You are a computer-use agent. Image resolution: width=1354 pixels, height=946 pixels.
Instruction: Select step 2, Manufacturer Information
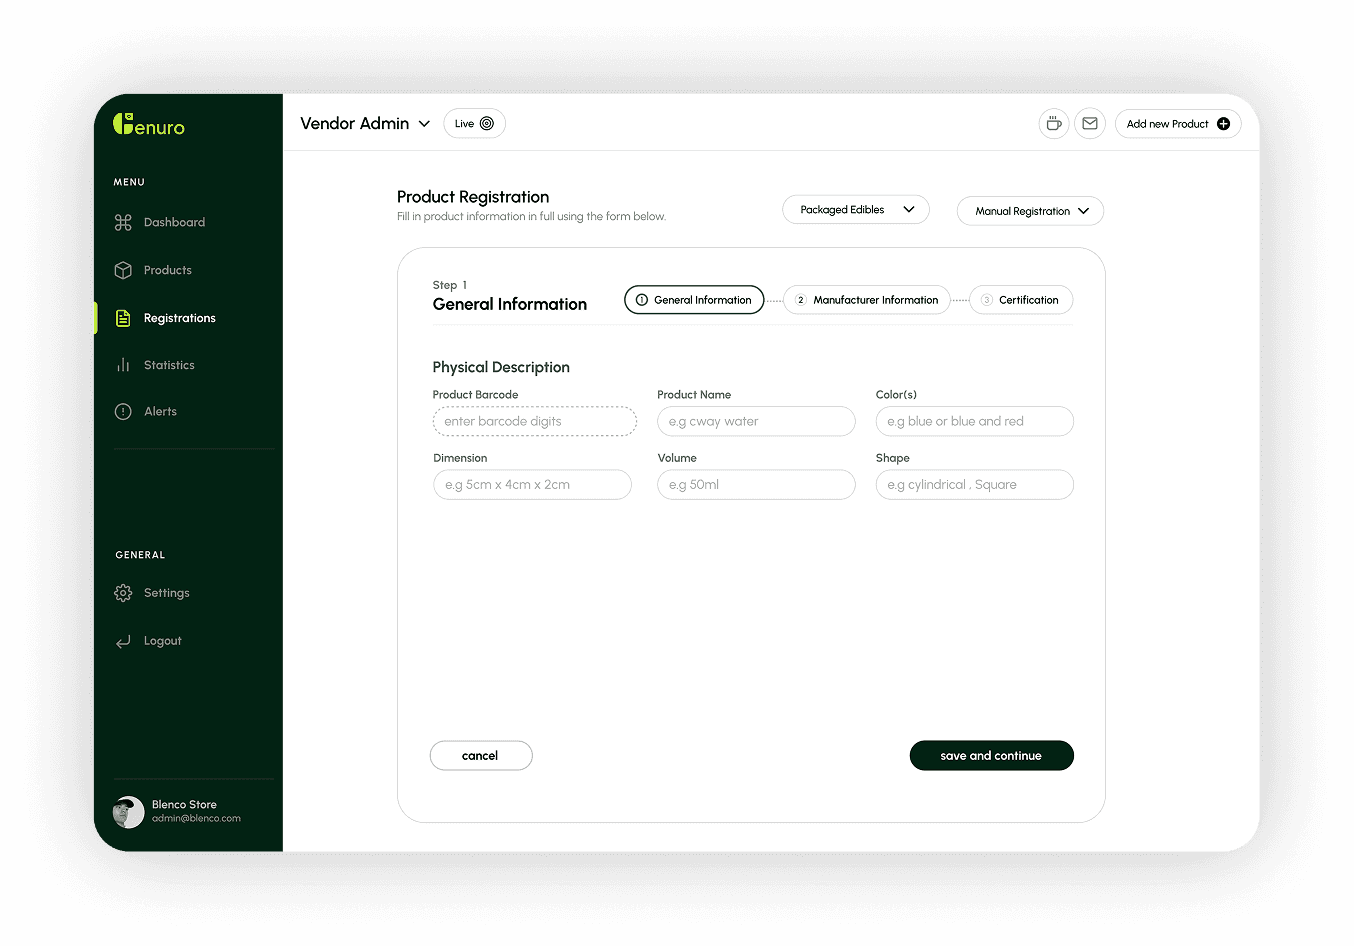866,299
